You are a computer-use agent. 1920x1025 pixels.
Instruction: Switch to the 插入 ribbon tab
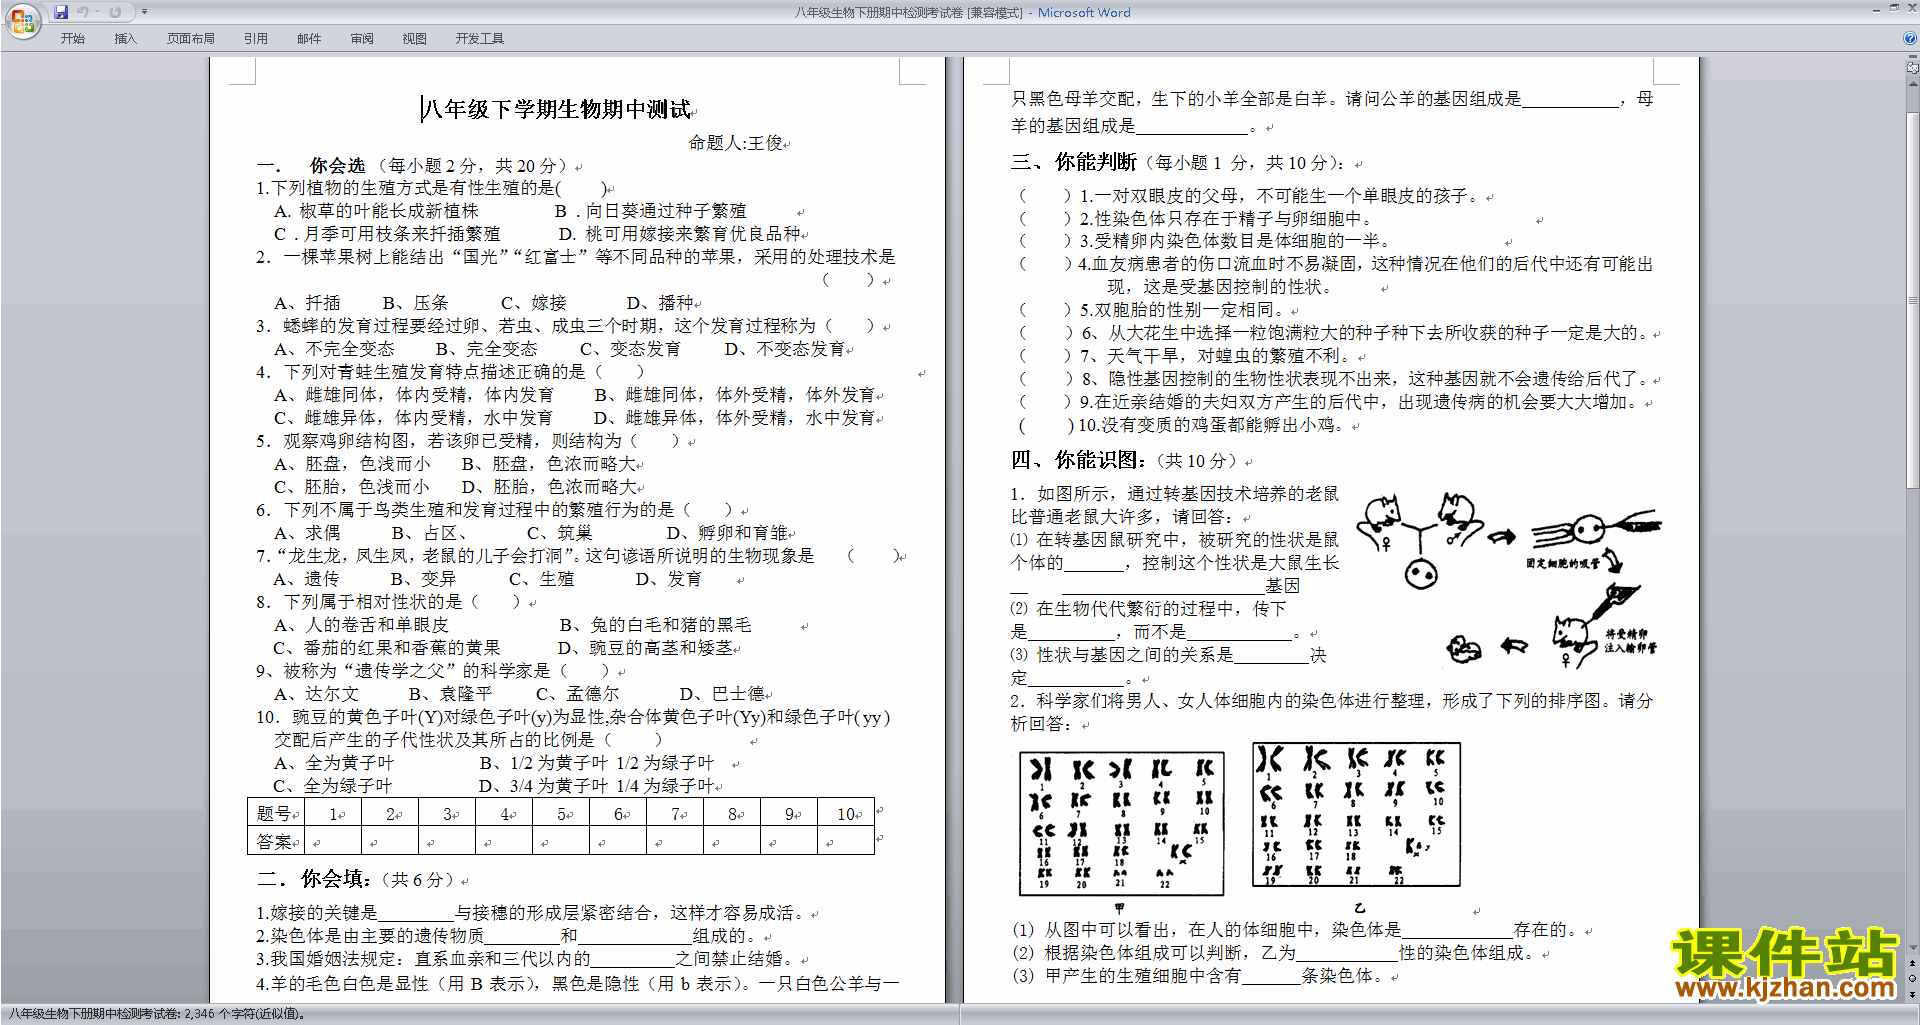(125, 39)
